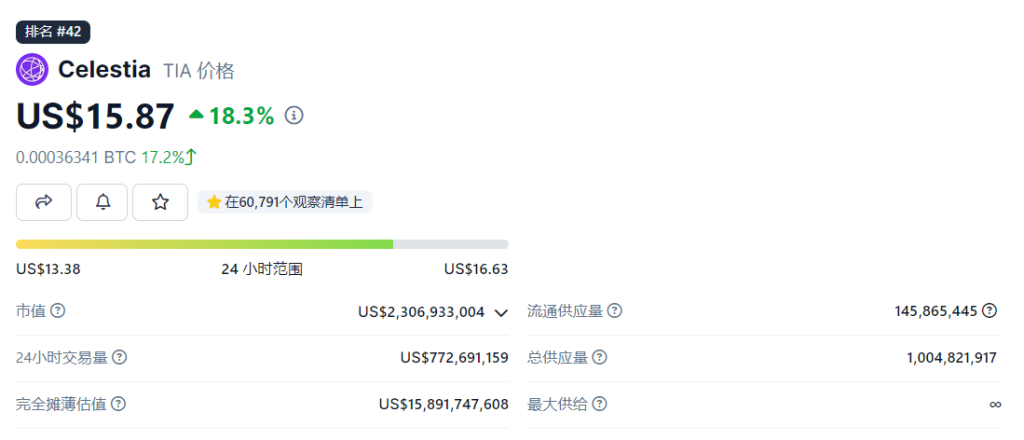The height and width of the screenshot is (440, 1024).
Task: Click the TIA 价格 ticker label
Action: tap(198, 70)
